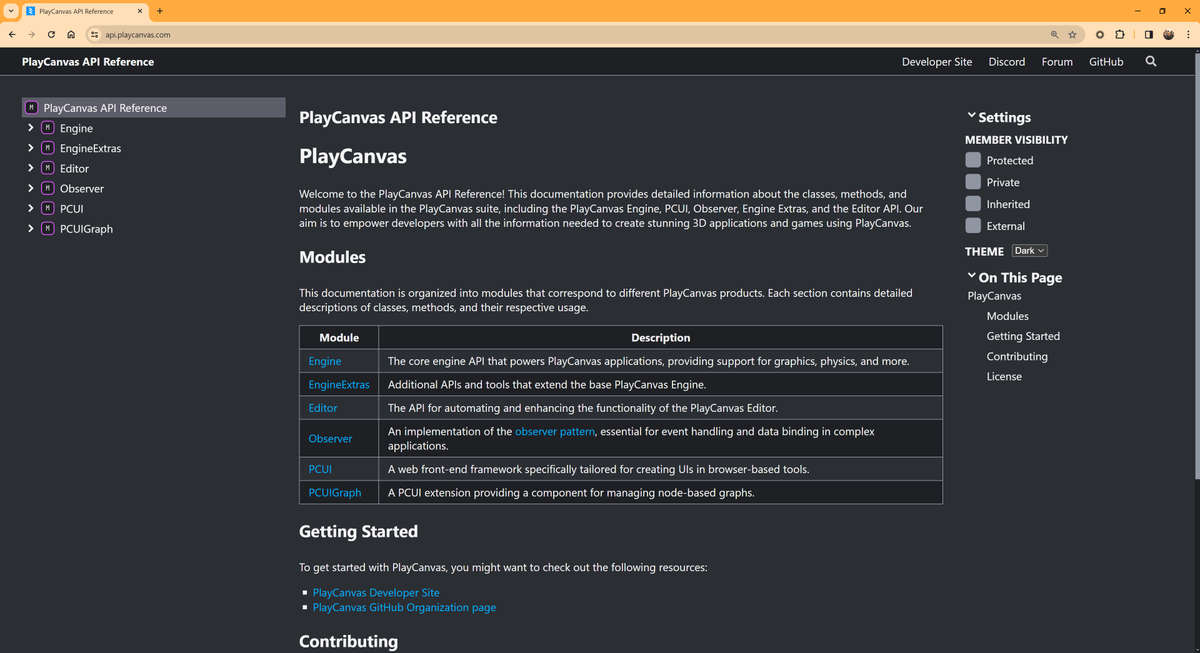Open new tab with plus icon
The image size is (1200, 653).
pyautogui.click(x=160, y=11)
